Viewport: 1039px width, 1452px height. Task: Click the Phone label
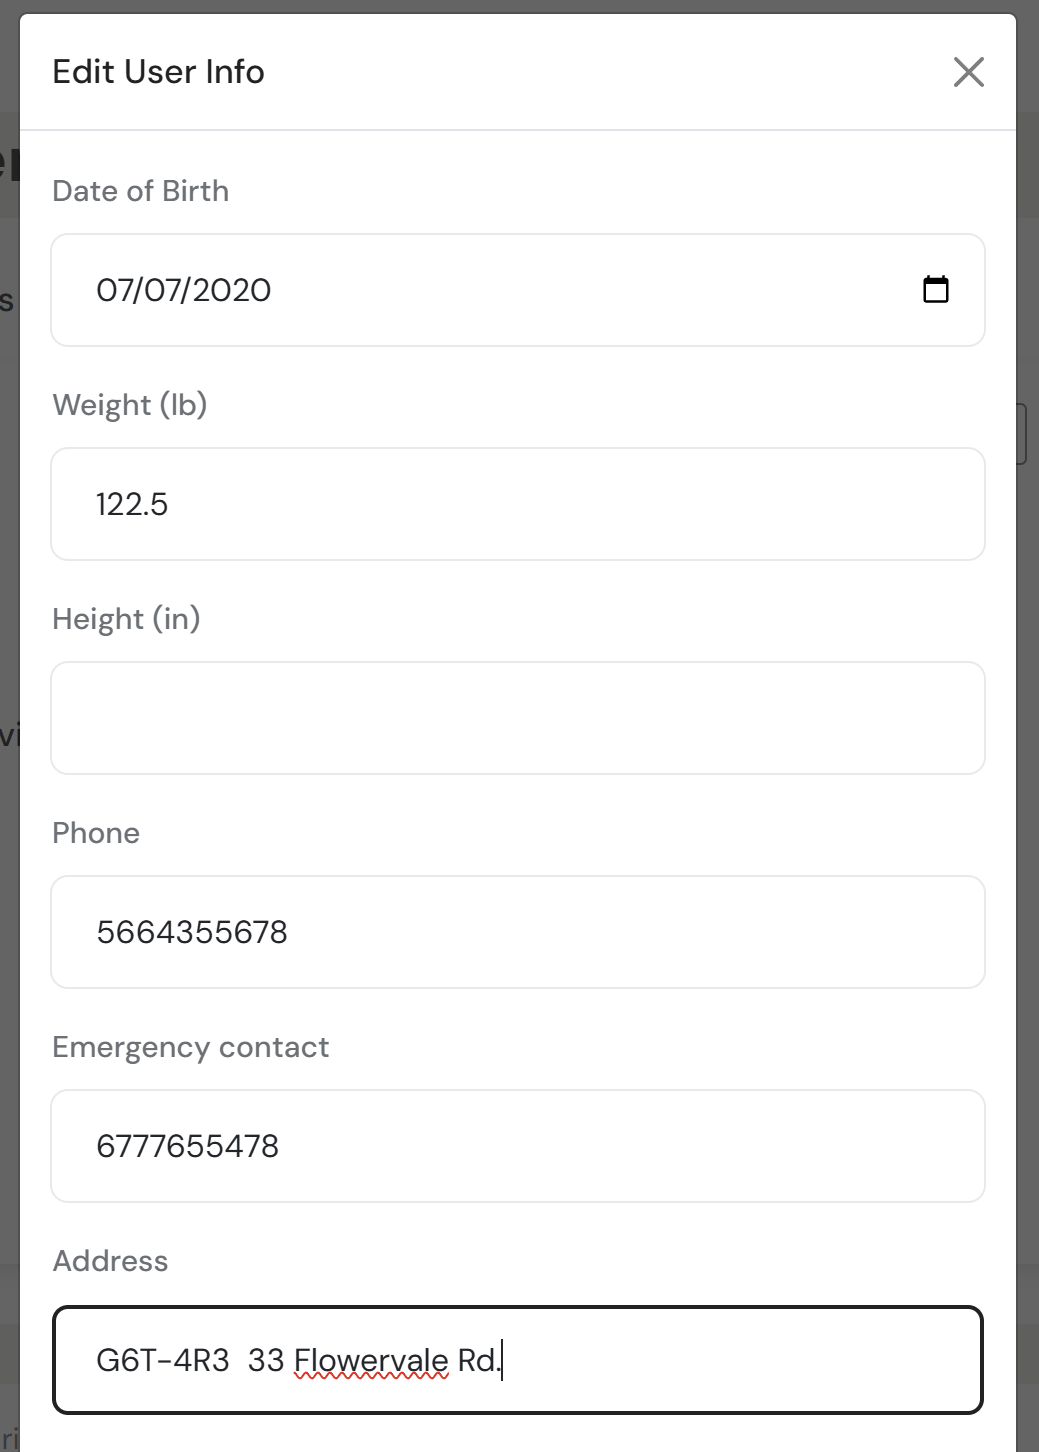[x=96, y=833]
